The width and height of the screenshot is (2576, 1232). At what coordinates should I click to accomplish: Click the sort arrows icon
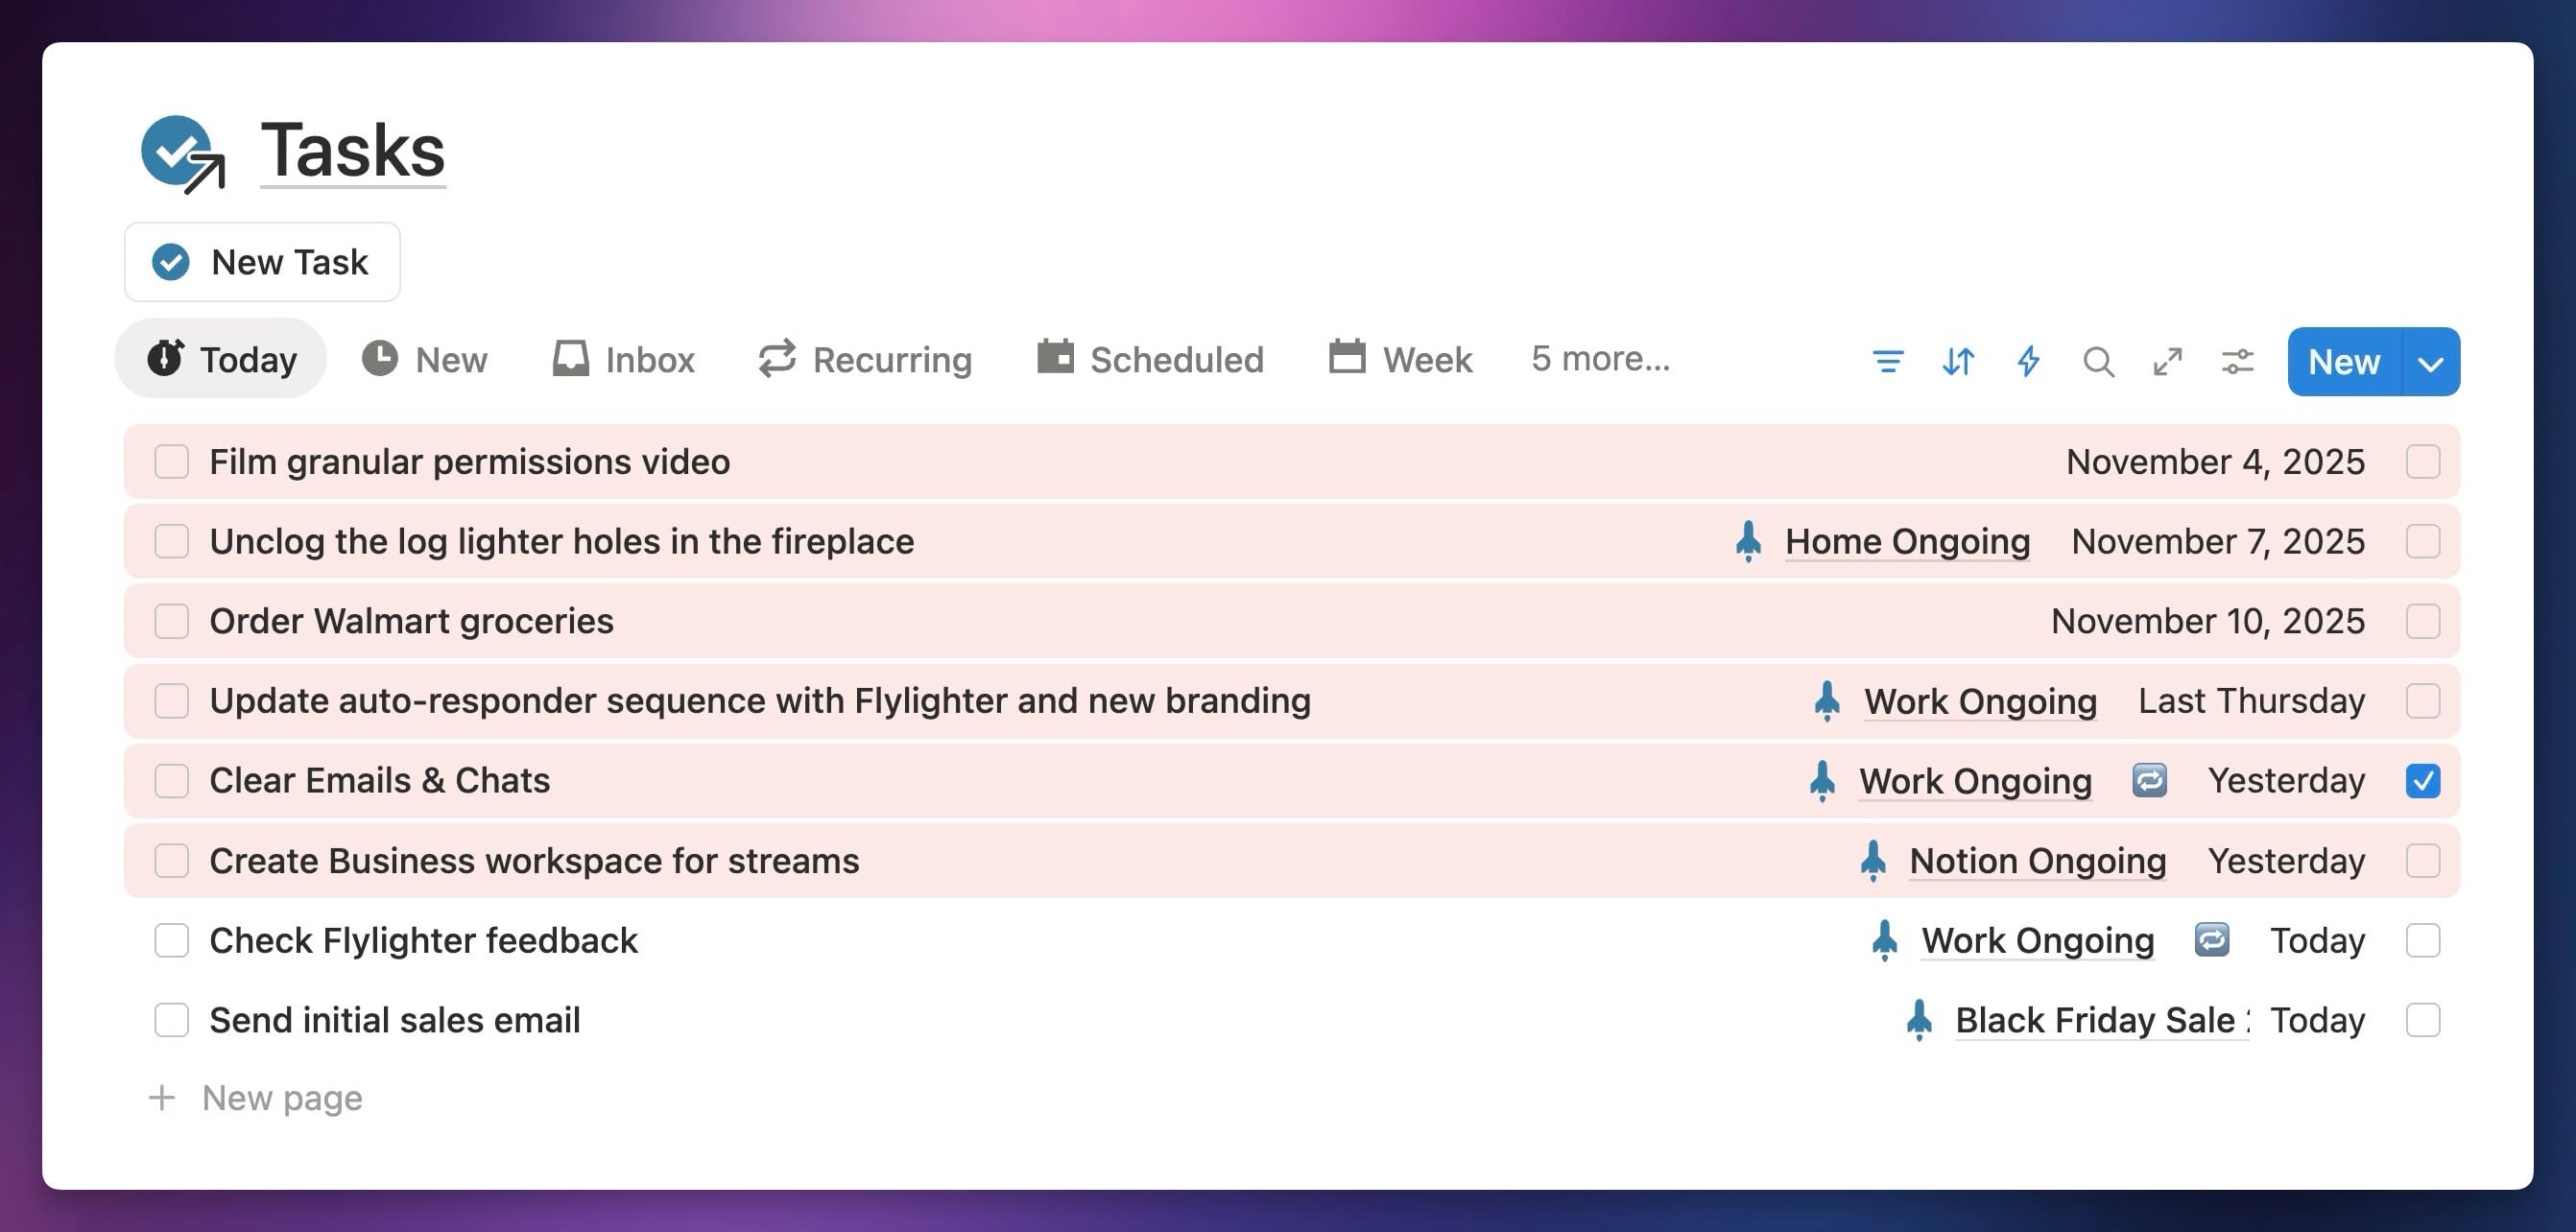point(1958,361)
